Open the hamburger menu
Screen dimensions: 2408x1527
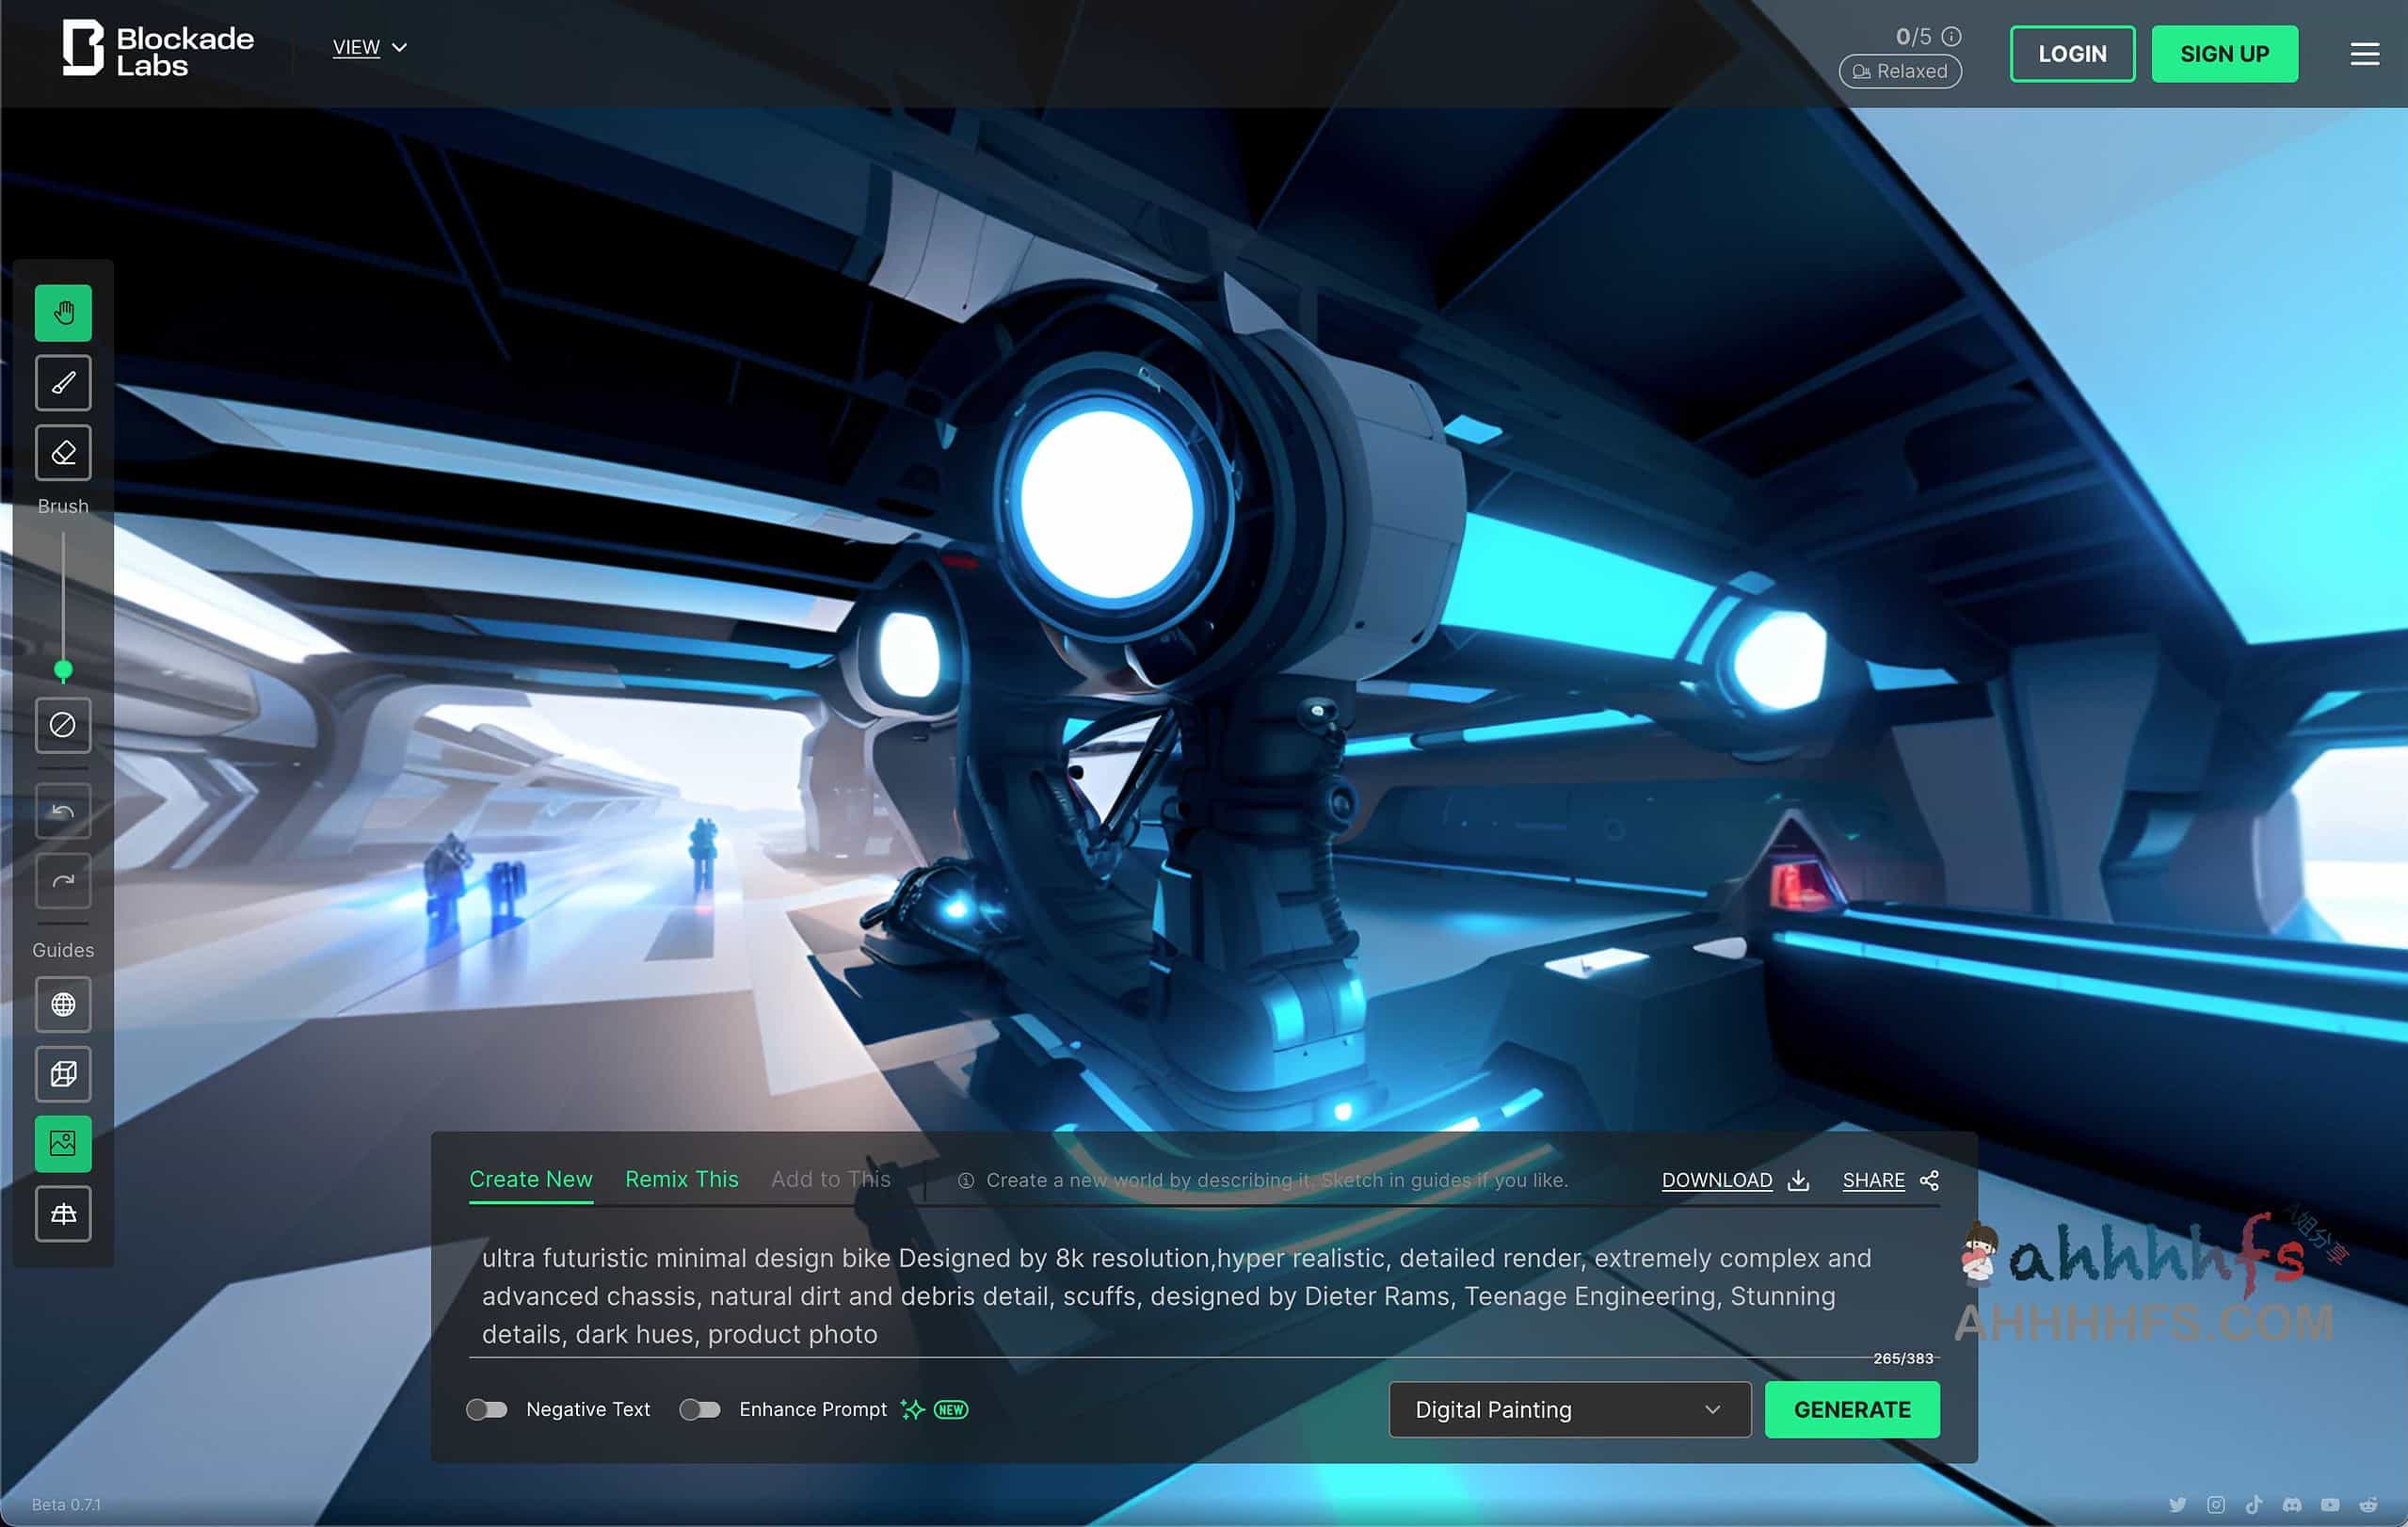[2364, 54]
